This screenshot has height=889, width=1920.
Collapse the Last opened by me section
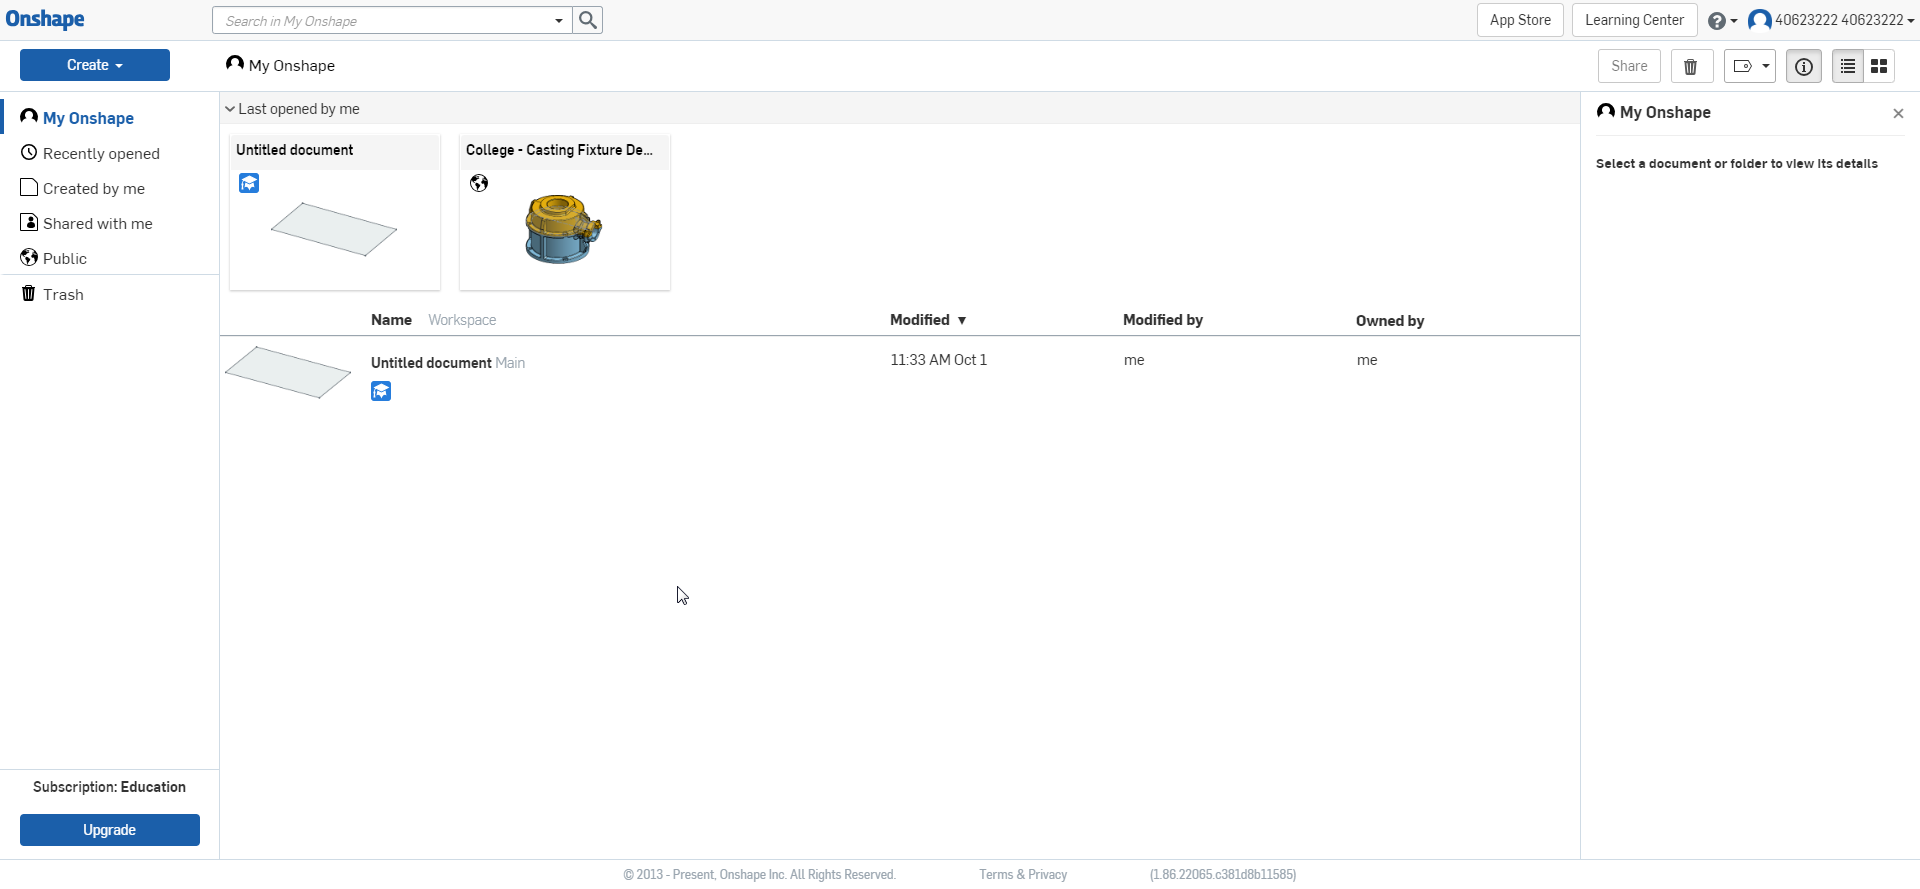[230, 109]
